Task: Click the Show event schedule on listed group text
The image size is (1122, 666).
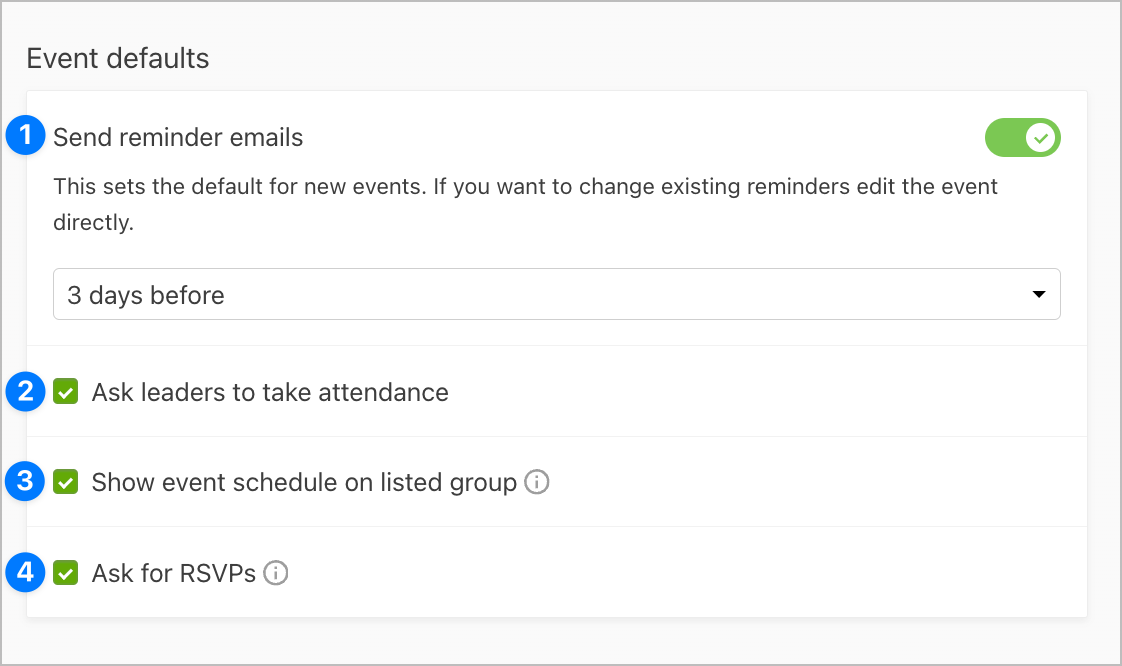Action: click(304, 483)
